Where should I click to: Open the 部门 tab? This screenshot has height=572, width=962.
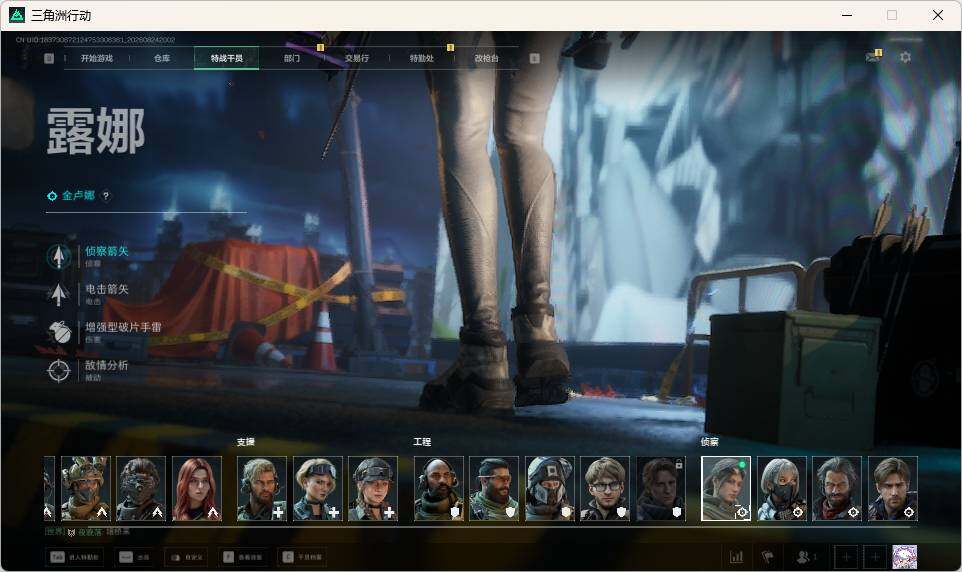tap(291, 58)
